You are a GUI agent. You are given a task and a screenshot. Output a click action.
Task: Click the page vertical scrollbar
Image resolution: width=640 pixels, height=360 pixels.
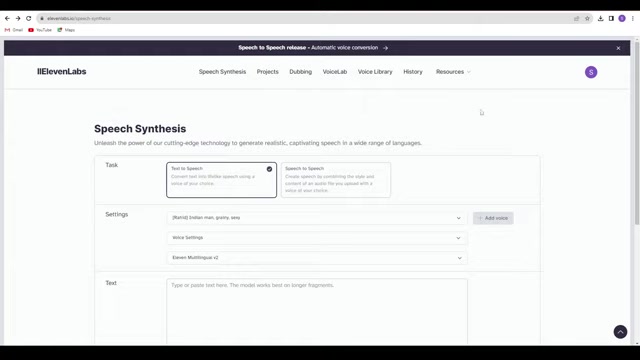[x=637, y=133]
